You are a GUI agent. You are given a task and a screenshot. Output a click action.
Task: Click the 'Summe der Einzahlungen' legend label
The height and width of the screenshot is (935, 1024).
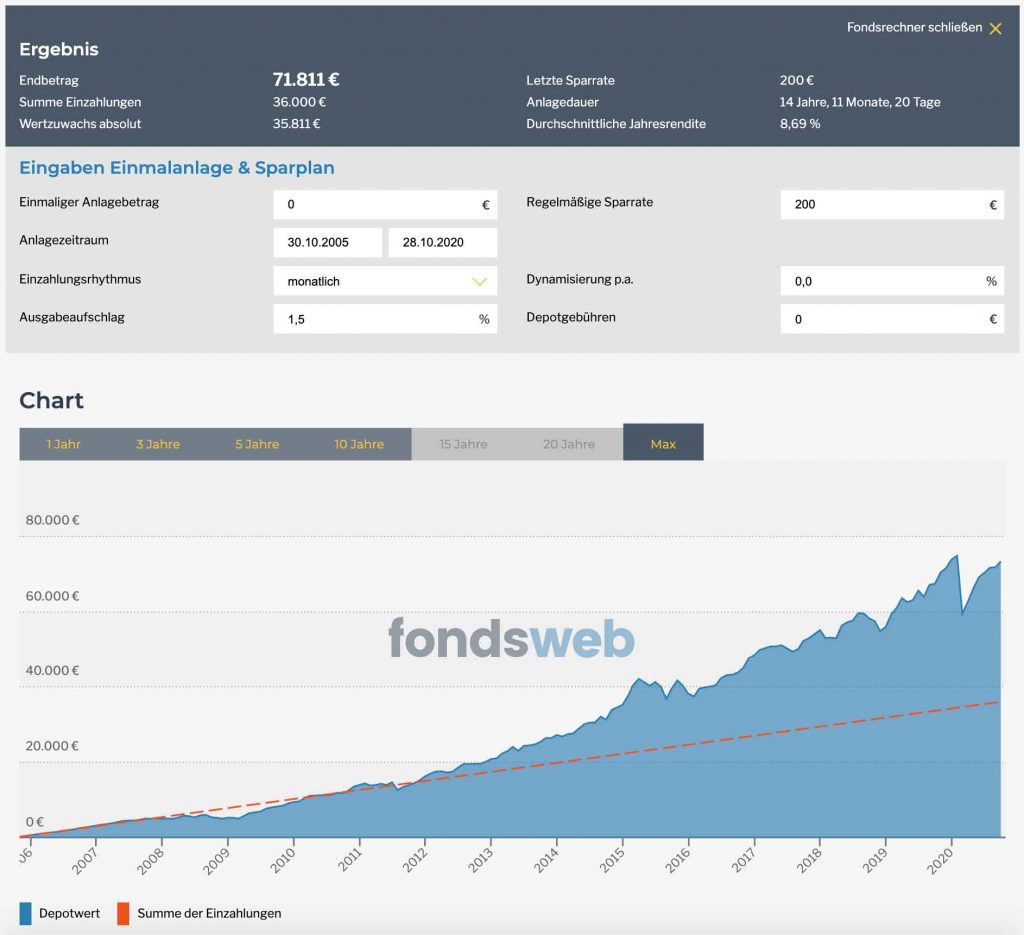pos(209,913)
